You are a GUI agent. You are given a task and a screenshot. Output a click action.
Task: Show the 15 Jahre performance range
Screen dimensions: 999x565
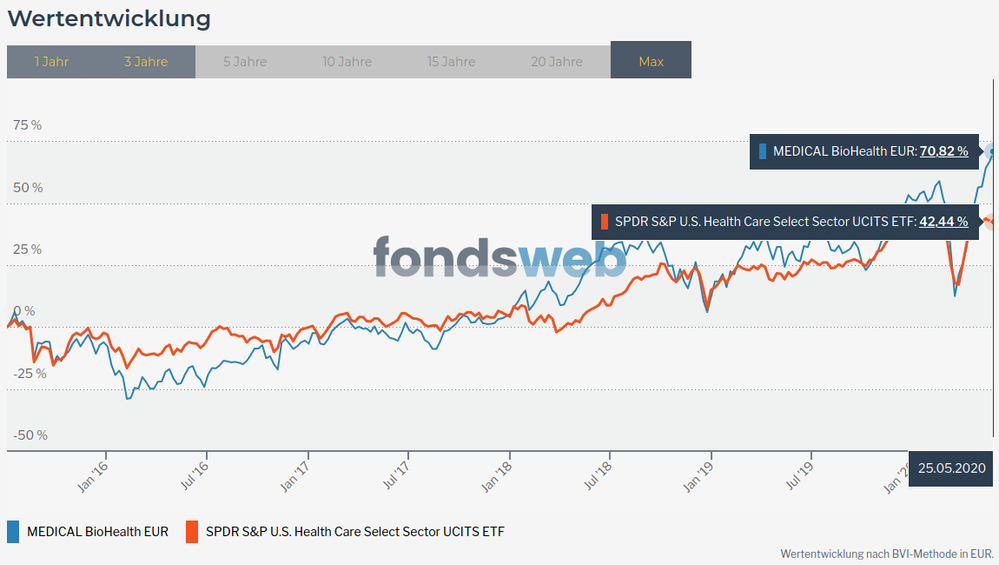tap(451, 61)
